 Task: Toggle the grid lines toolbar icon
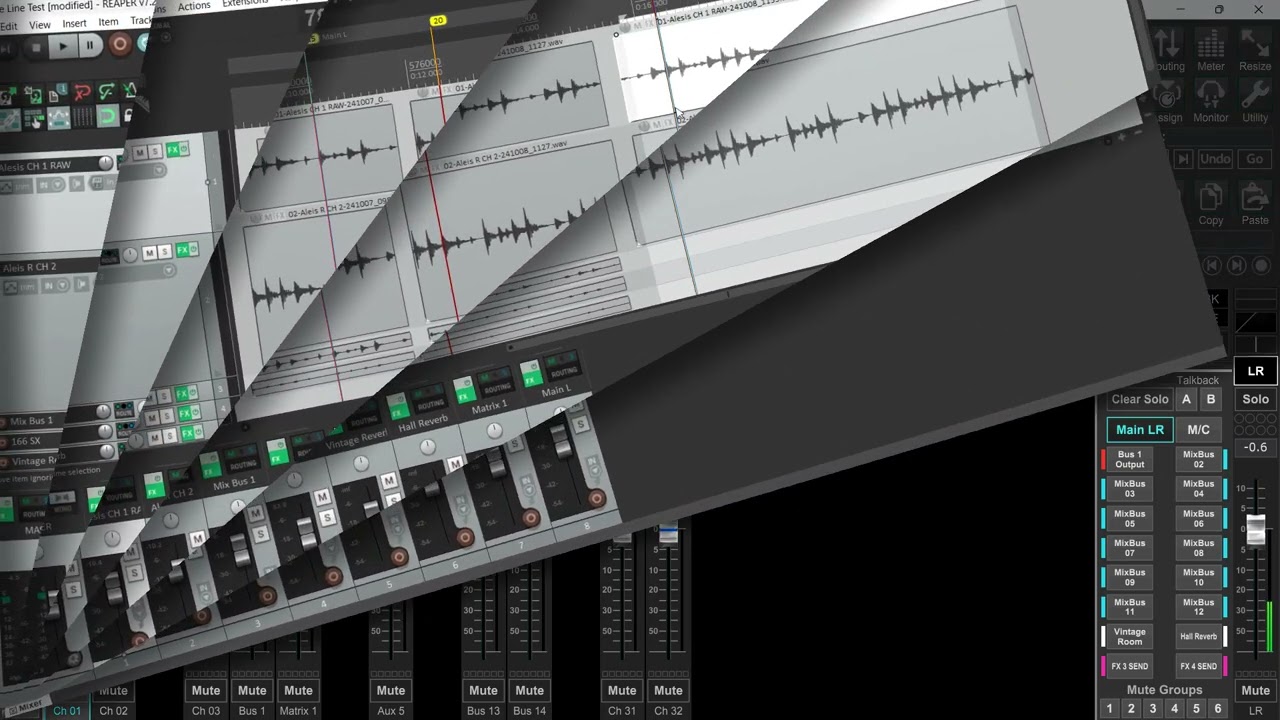pos(82,118)
